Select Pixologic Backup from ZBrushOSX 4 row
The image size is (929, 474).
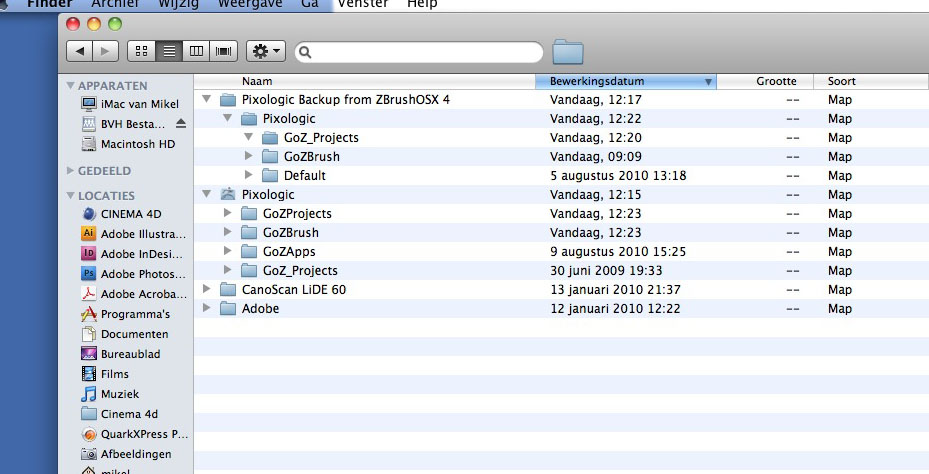coord(561,100)
